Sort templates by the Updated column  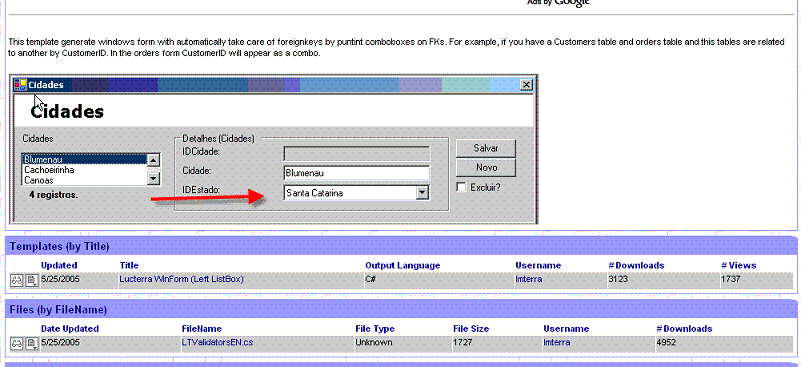(x=59, y=265)
